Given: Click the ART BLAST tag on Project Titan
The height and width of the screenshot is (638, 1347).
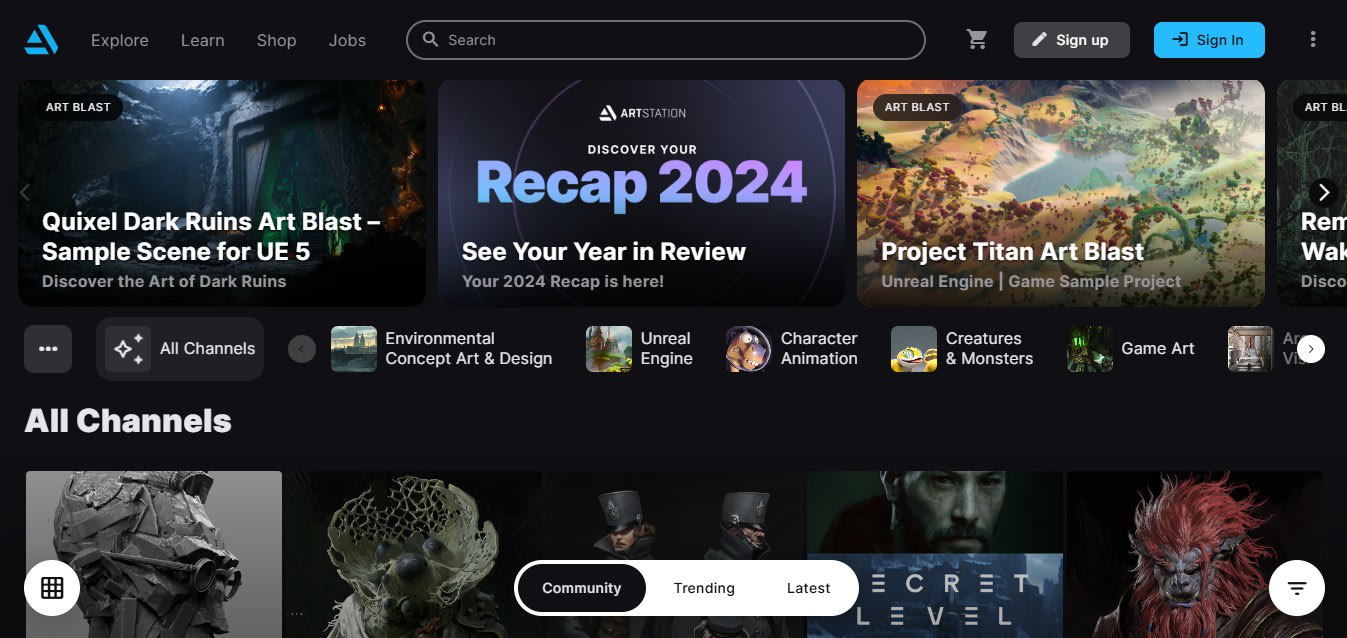Looking at the screenshot, I should click(x=917, y=107).
